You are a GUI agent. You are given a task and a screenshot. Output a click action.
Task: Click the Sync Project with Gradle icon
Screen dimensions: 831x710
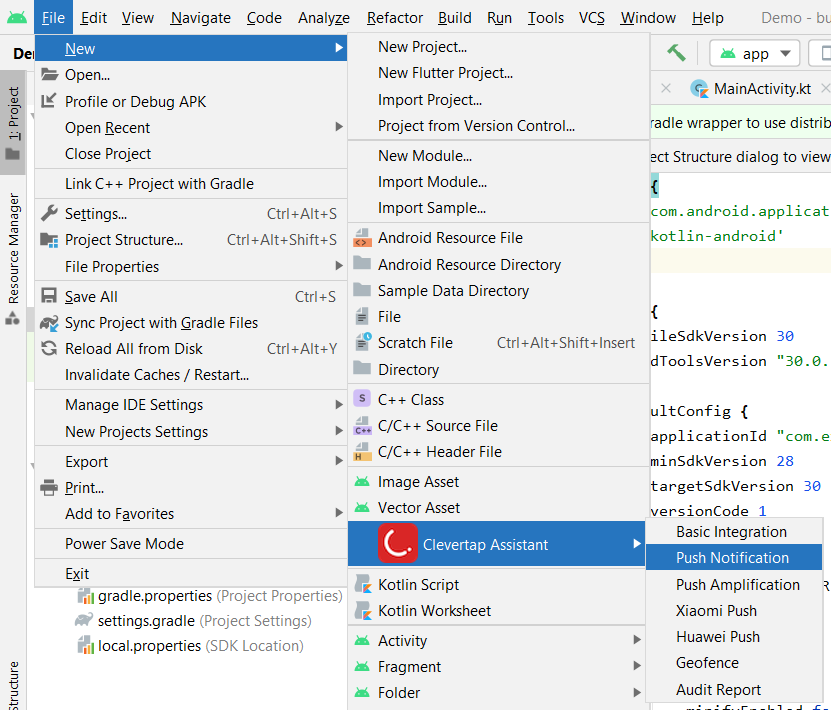[49, 323]
